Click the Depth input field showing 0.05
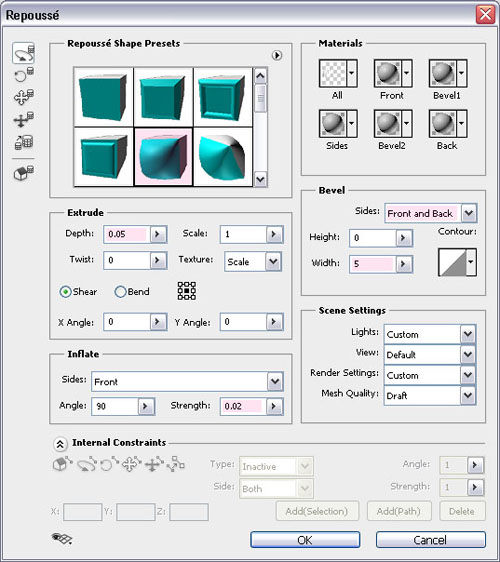This screenshot has height=562, width=500. pyautogui.click(x=127, y=234)
